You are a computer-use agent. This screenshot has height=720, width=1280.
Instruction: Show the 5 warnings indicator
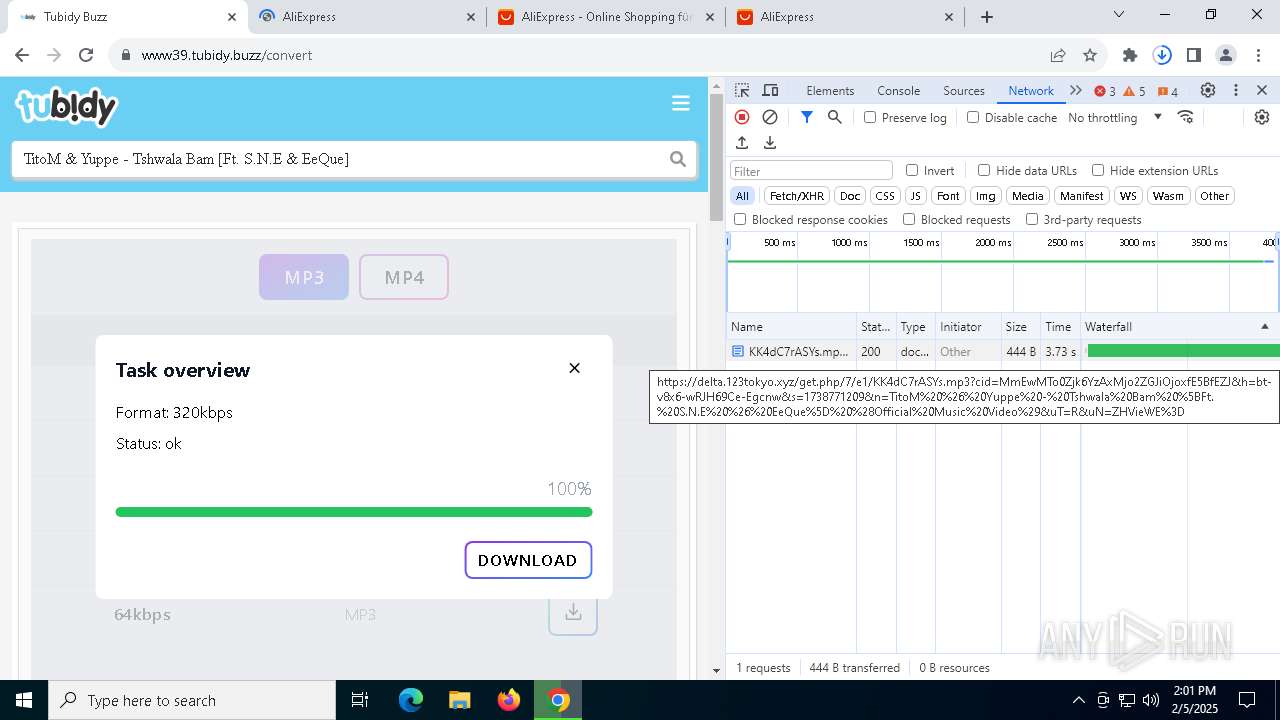click(1135, 91)
